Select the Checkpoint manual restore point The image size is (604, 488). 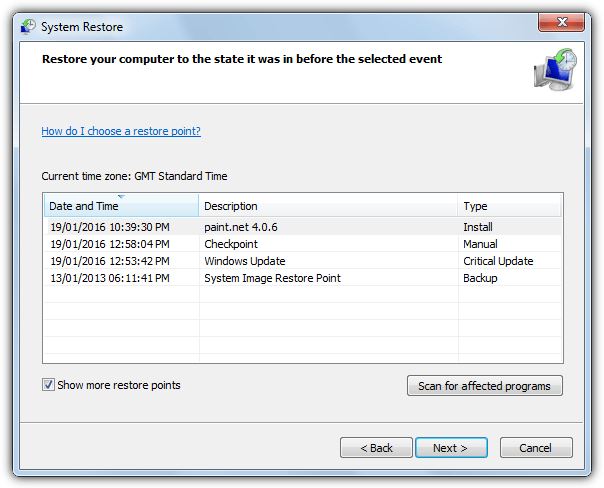pos(303,244)
